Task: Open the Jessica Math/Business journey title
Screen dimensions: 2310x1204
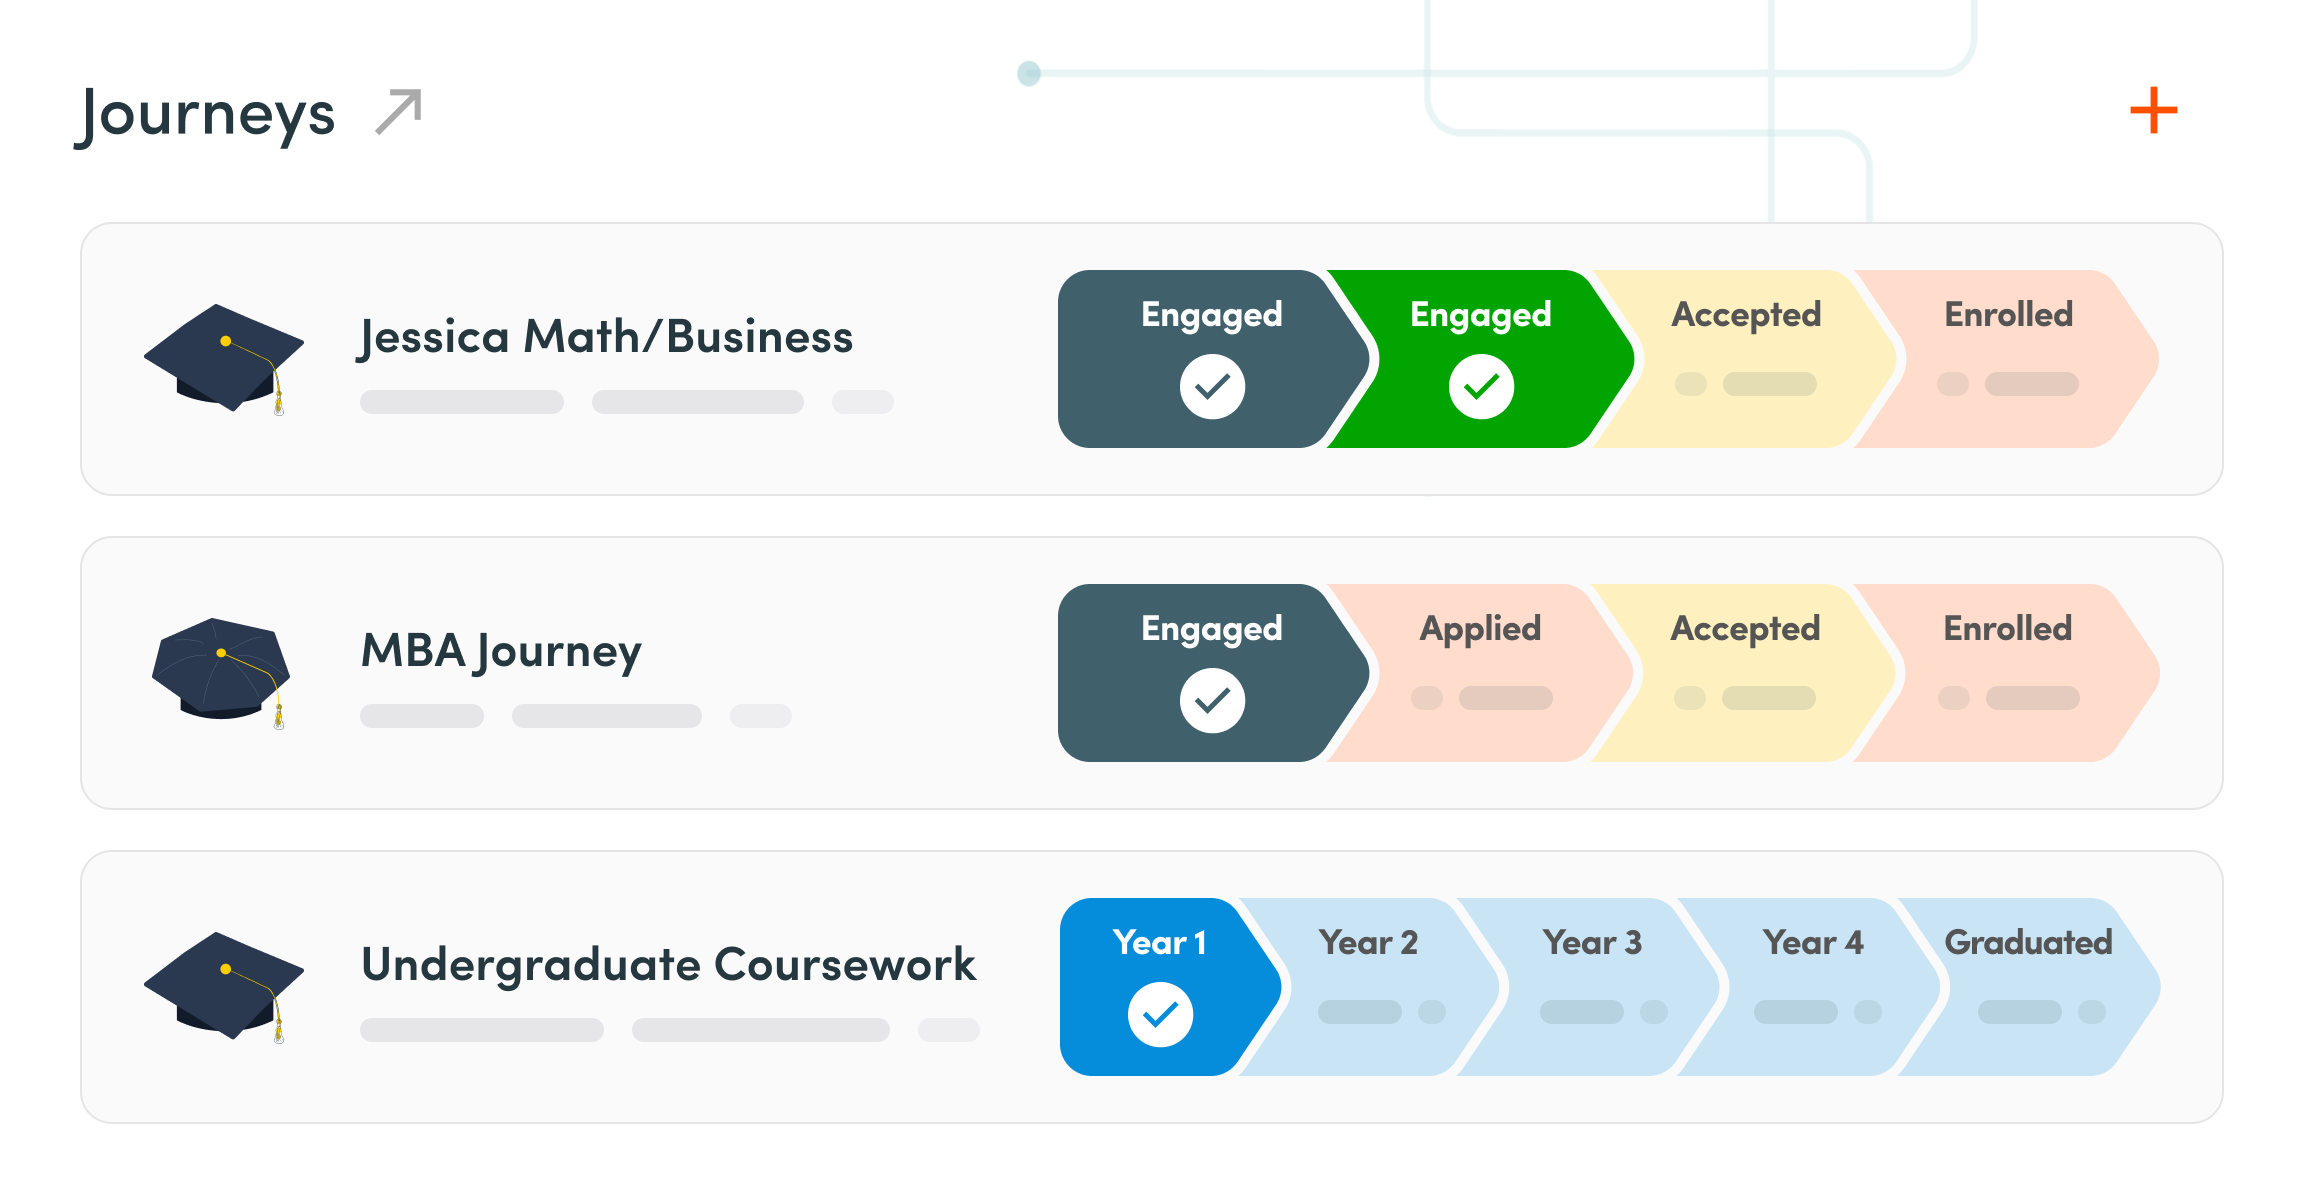Action: [606, 337]
